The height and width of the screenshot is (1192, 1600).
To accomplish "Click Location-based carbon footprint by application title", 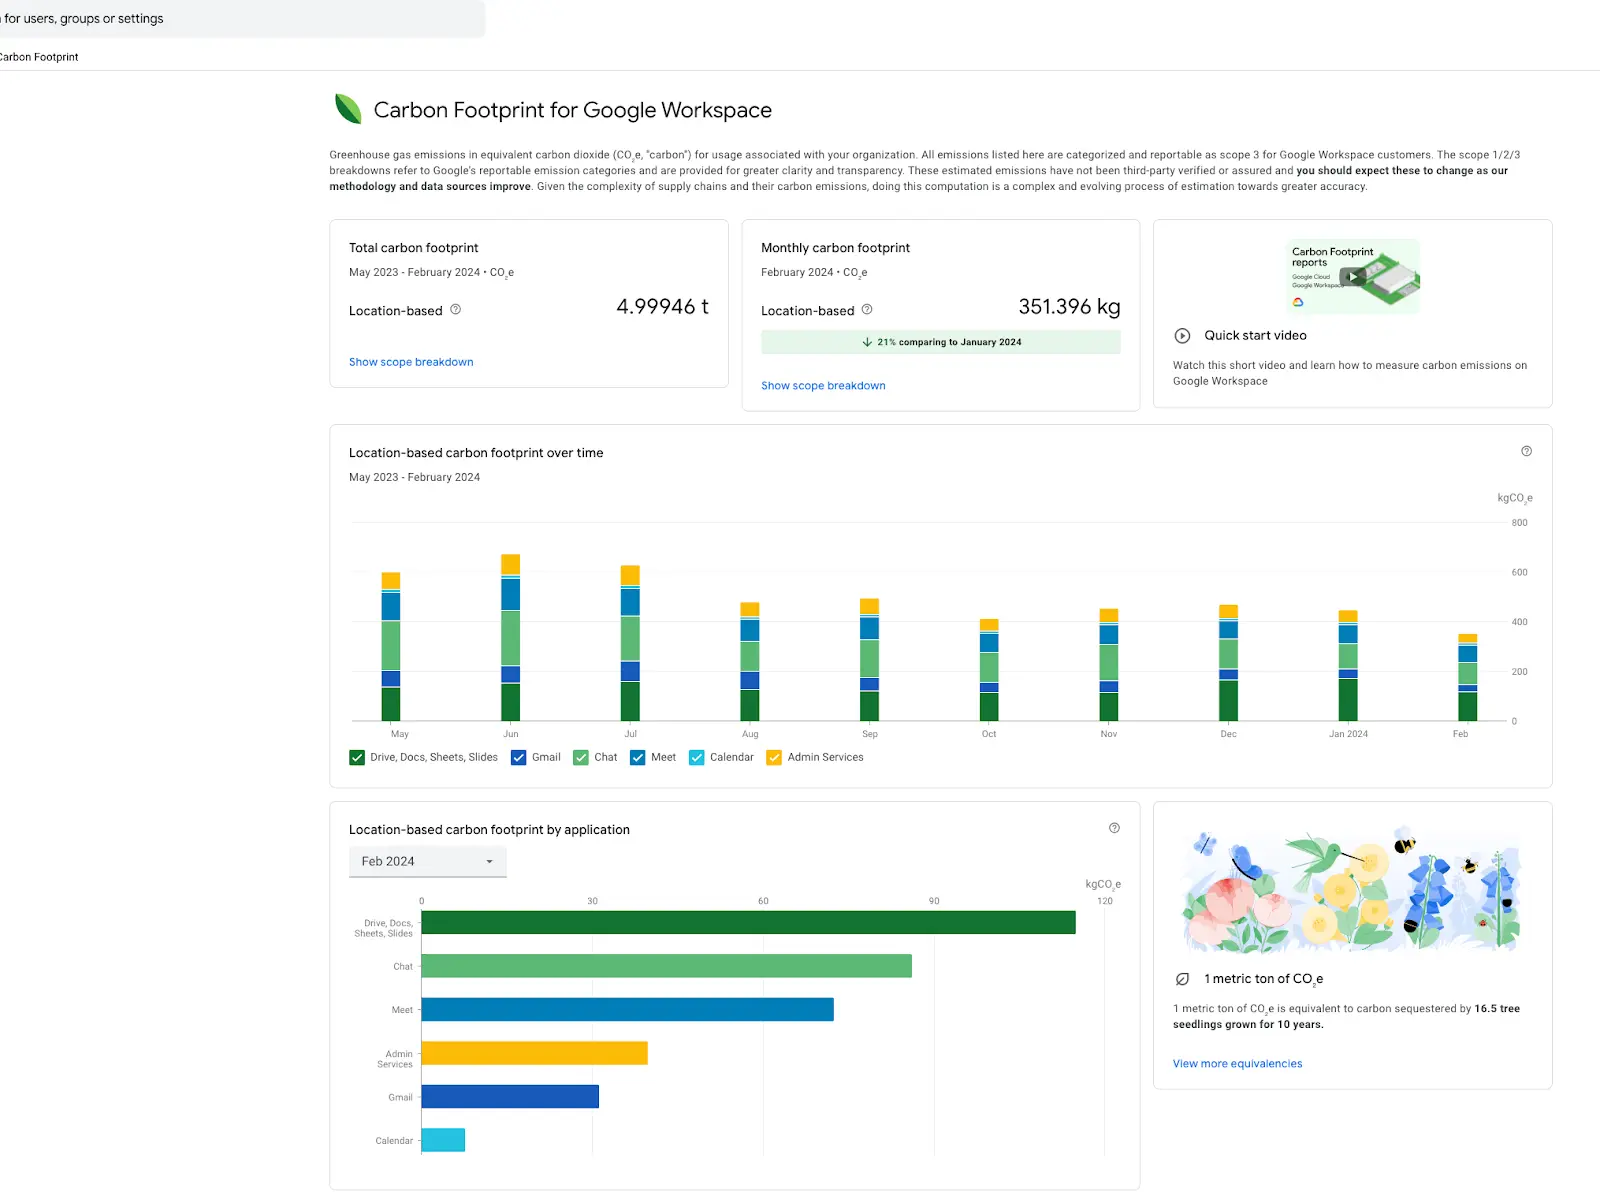I will pos(489,830).
